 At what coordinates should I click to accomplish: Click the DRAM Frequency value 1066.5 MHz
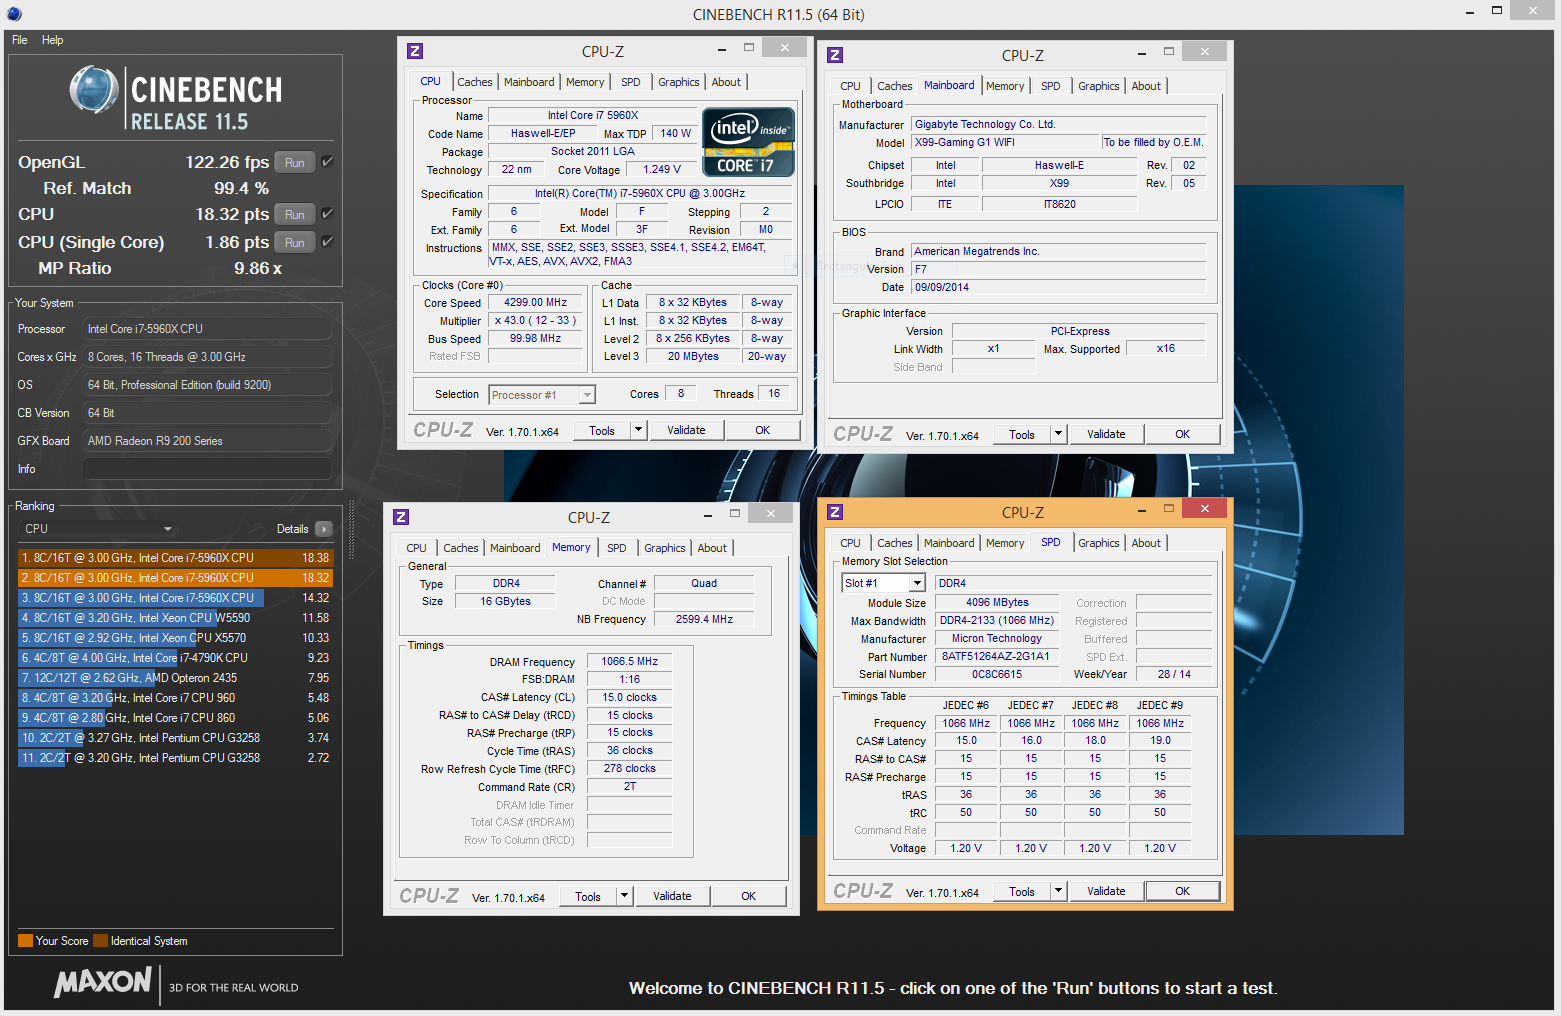[629, 661]
